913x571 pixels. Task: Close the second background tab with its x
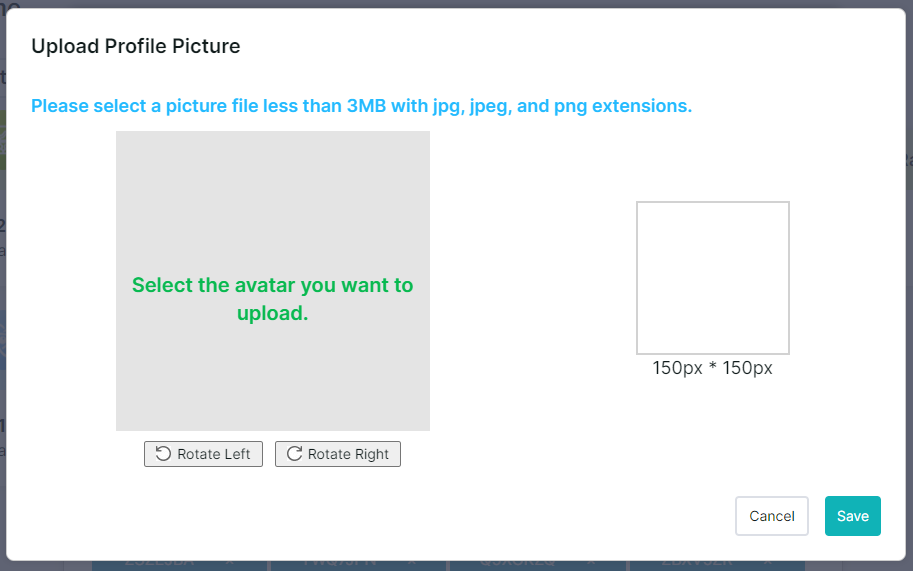click(412, 563)
